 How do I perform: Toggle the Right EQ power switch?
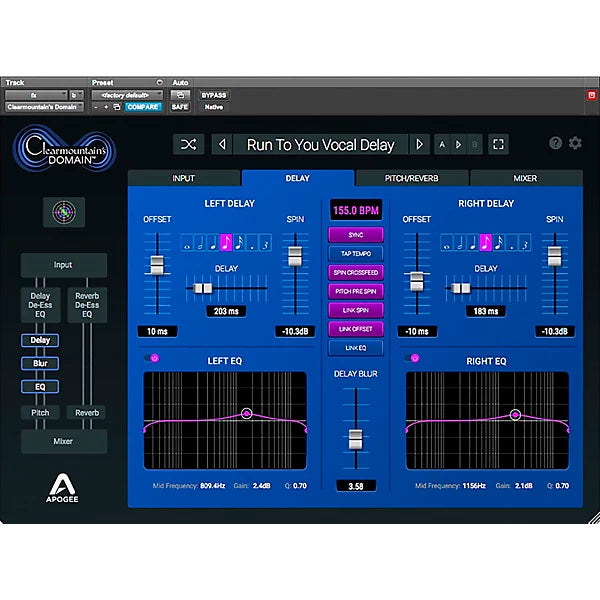pyautogui.click(x=413, y=357)
